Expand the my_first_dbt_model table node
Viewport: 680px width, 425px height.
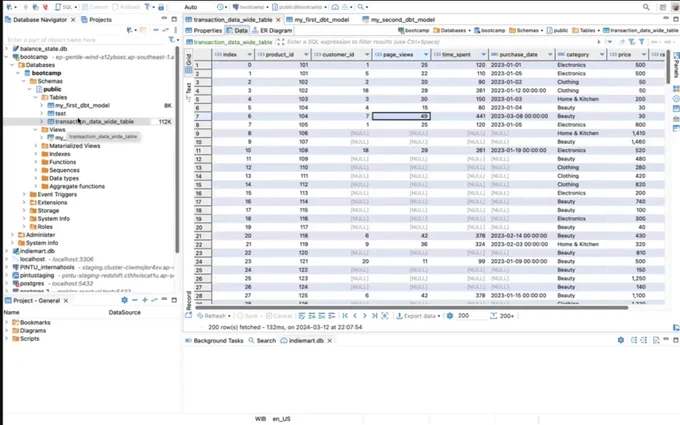coord(42,105)
